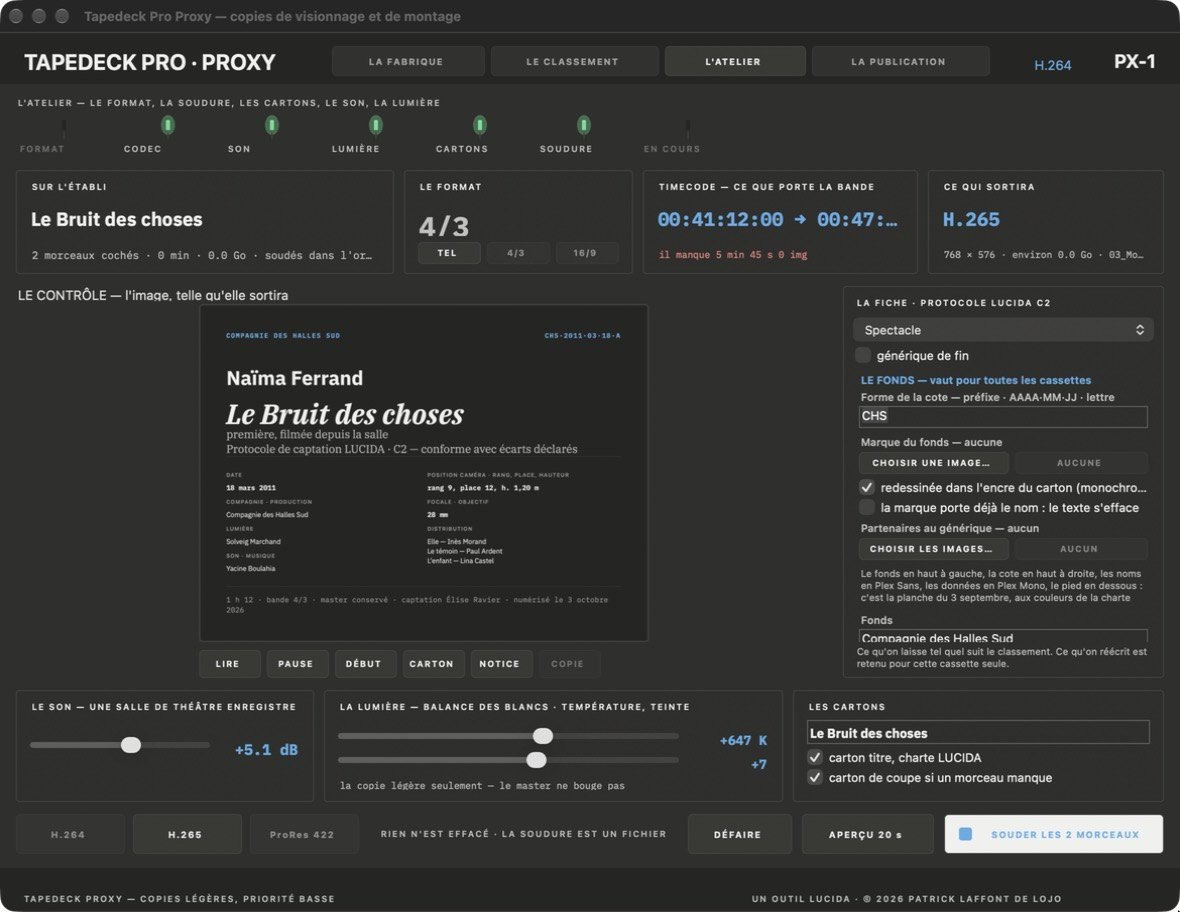Viewport: 1180px width, 912px height.
Task: Open the LA FABRIQUE tab
Action: pyautogui.click(x=407, y=62)
